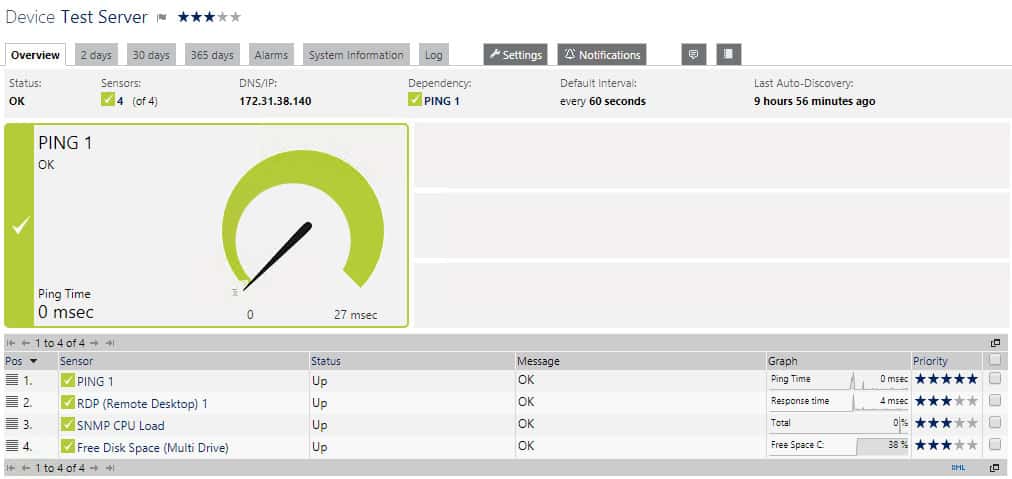
Task: Click green status check of SNMP CPU Load
Action: (68, 425)
